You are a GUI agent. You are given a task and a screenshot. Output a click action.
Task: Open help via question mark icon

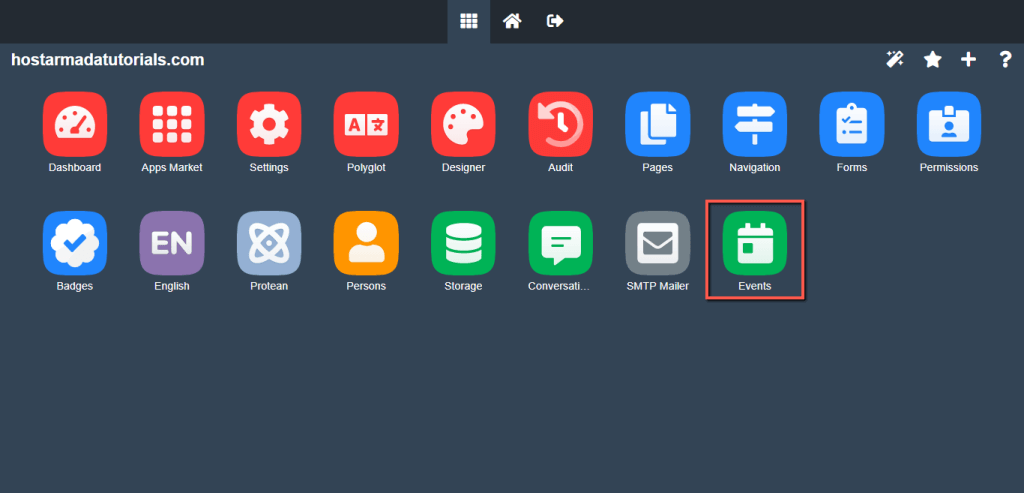tap(1006, 60)
